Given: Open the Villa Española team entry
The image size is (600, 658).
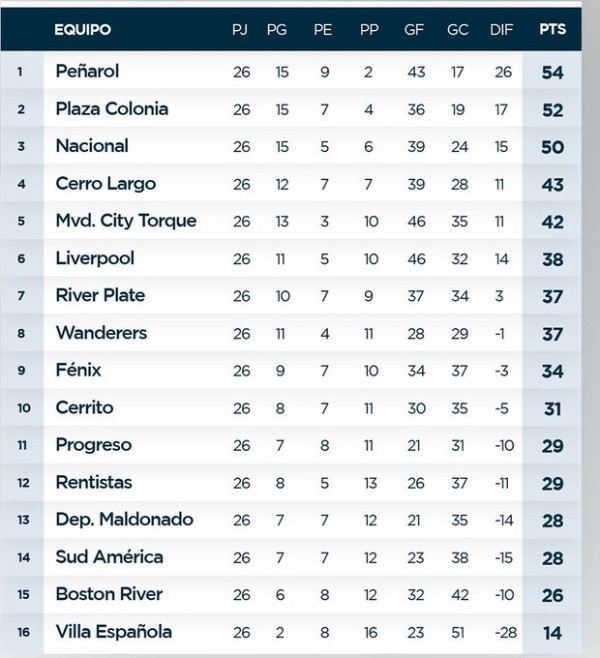Looking at the screenshot, I should point(113,631).
